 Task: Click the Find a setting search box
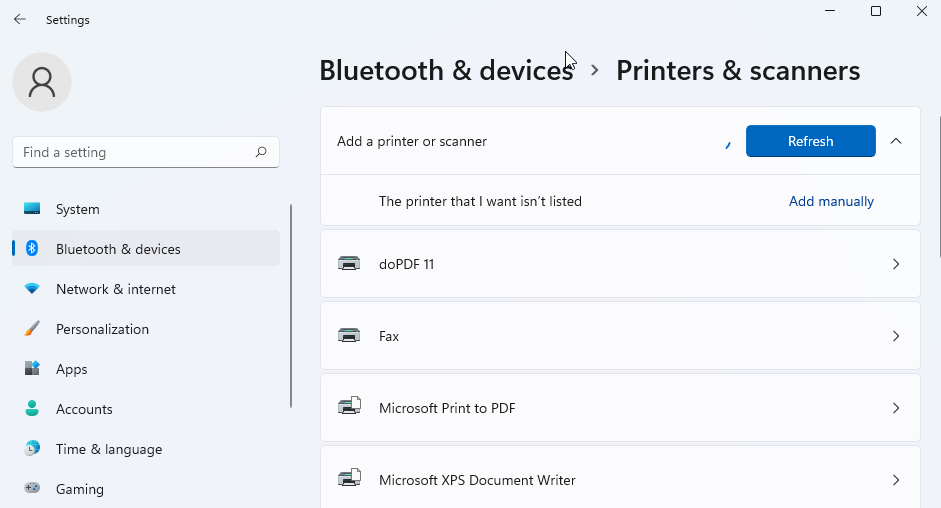coord(146,152)
